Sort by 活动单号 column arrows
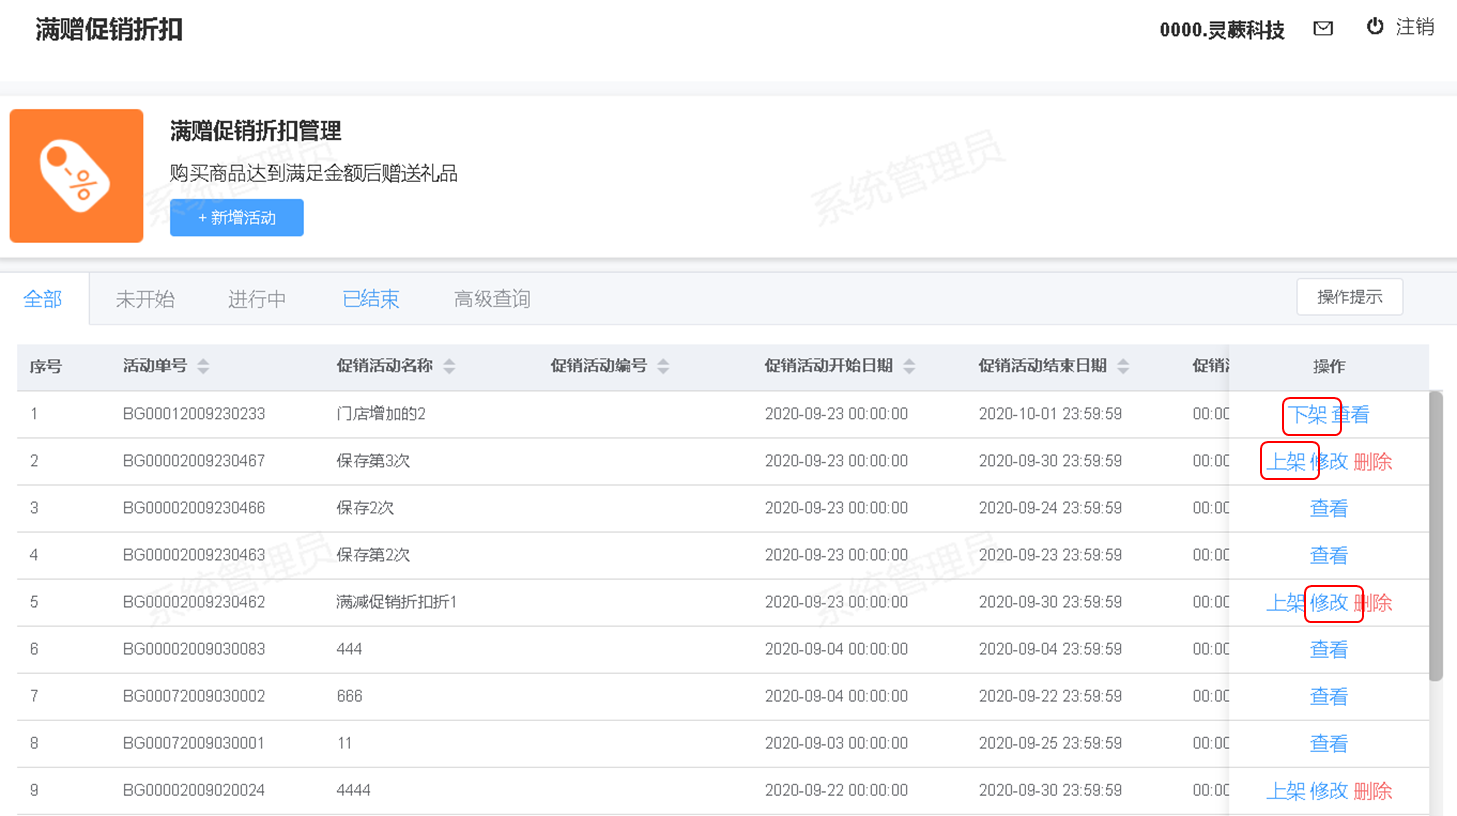 [x=203, y=367]
